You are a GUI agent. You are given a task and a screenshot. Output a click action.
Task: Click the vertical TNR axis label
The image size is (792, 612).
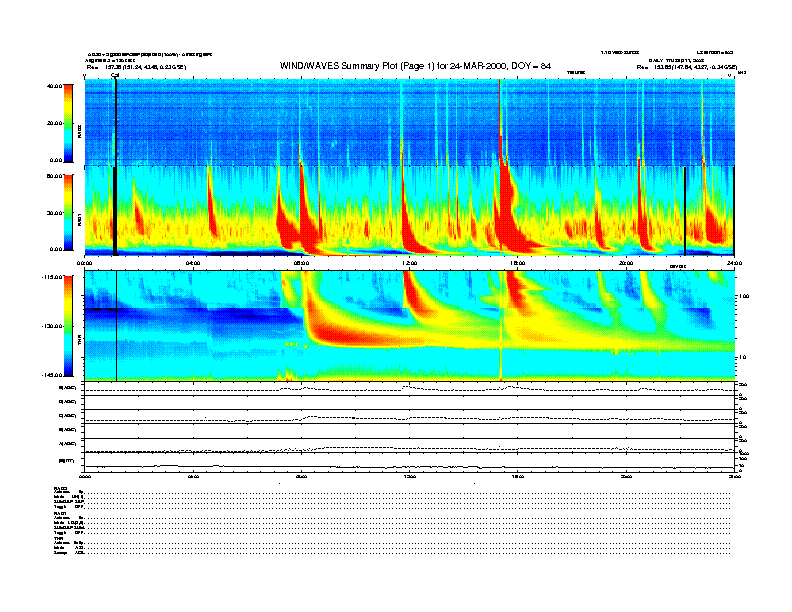click(x=79, y=342)
